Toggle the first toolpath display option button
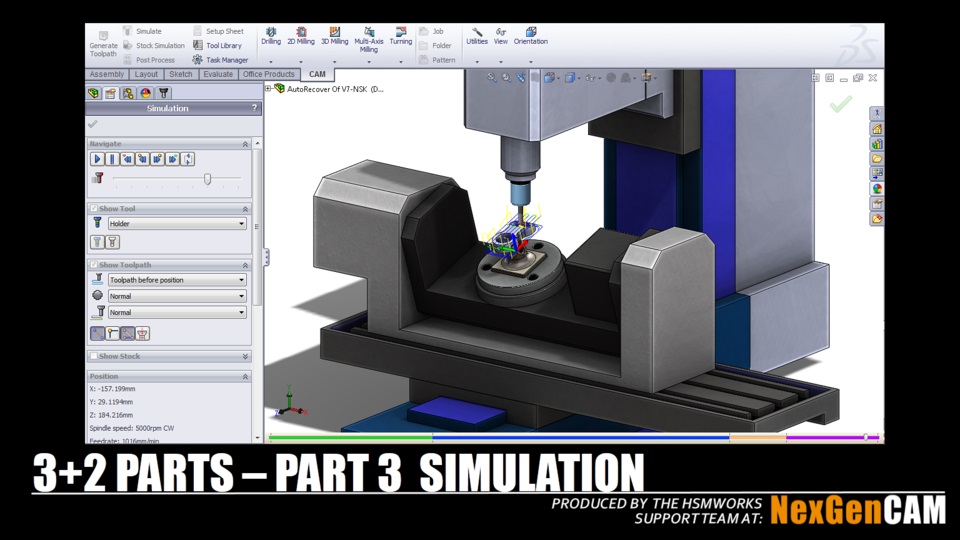The image size is (960, 540). click(x=97, y=334)
